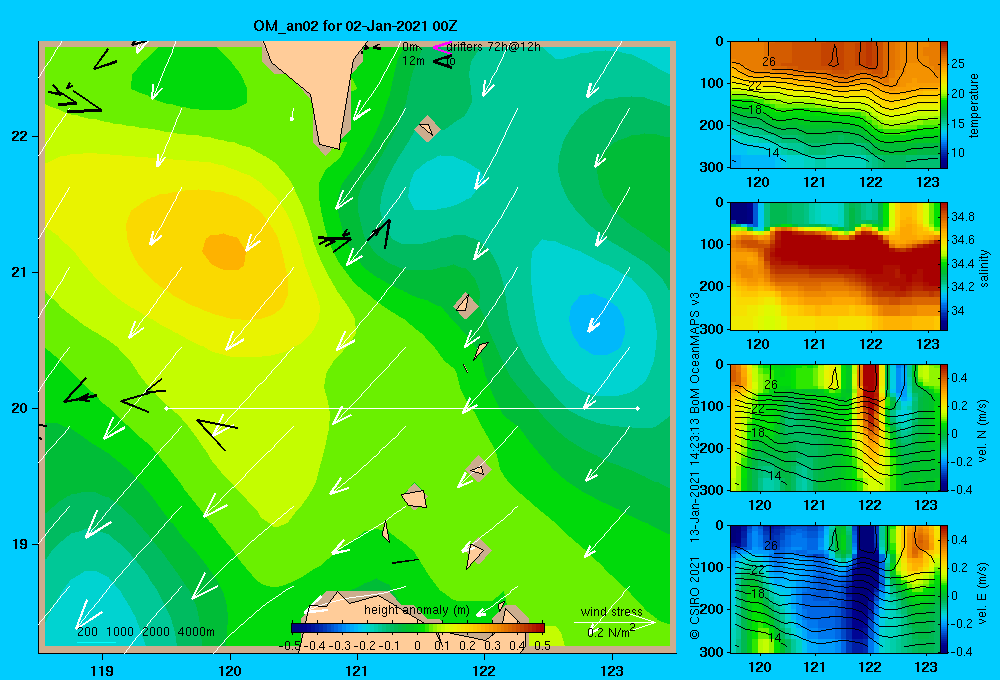The height and width of the screenshot is (680, 1000).
Task: Click the west endpoint of the white transect line
Action: [x=166, y=408]
